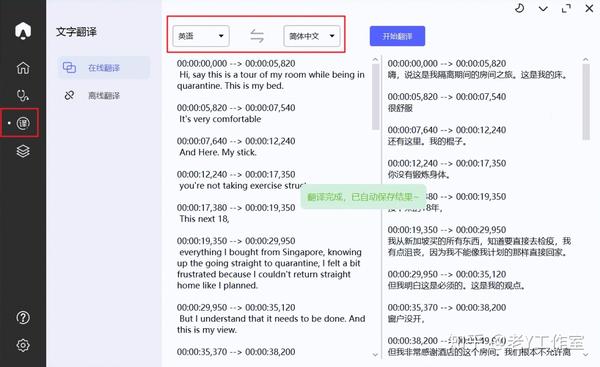
Task: Click translated panel scroll-up arrow
Action: pos(585,60)
